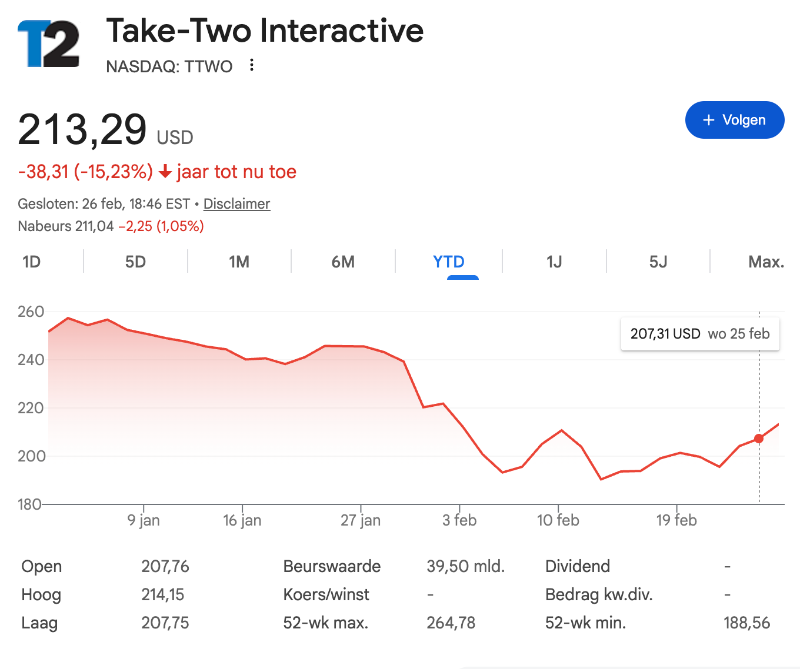Open the 5J five-year chart
The width and height of the screenshot is (800, 669).
pos(658,262)
